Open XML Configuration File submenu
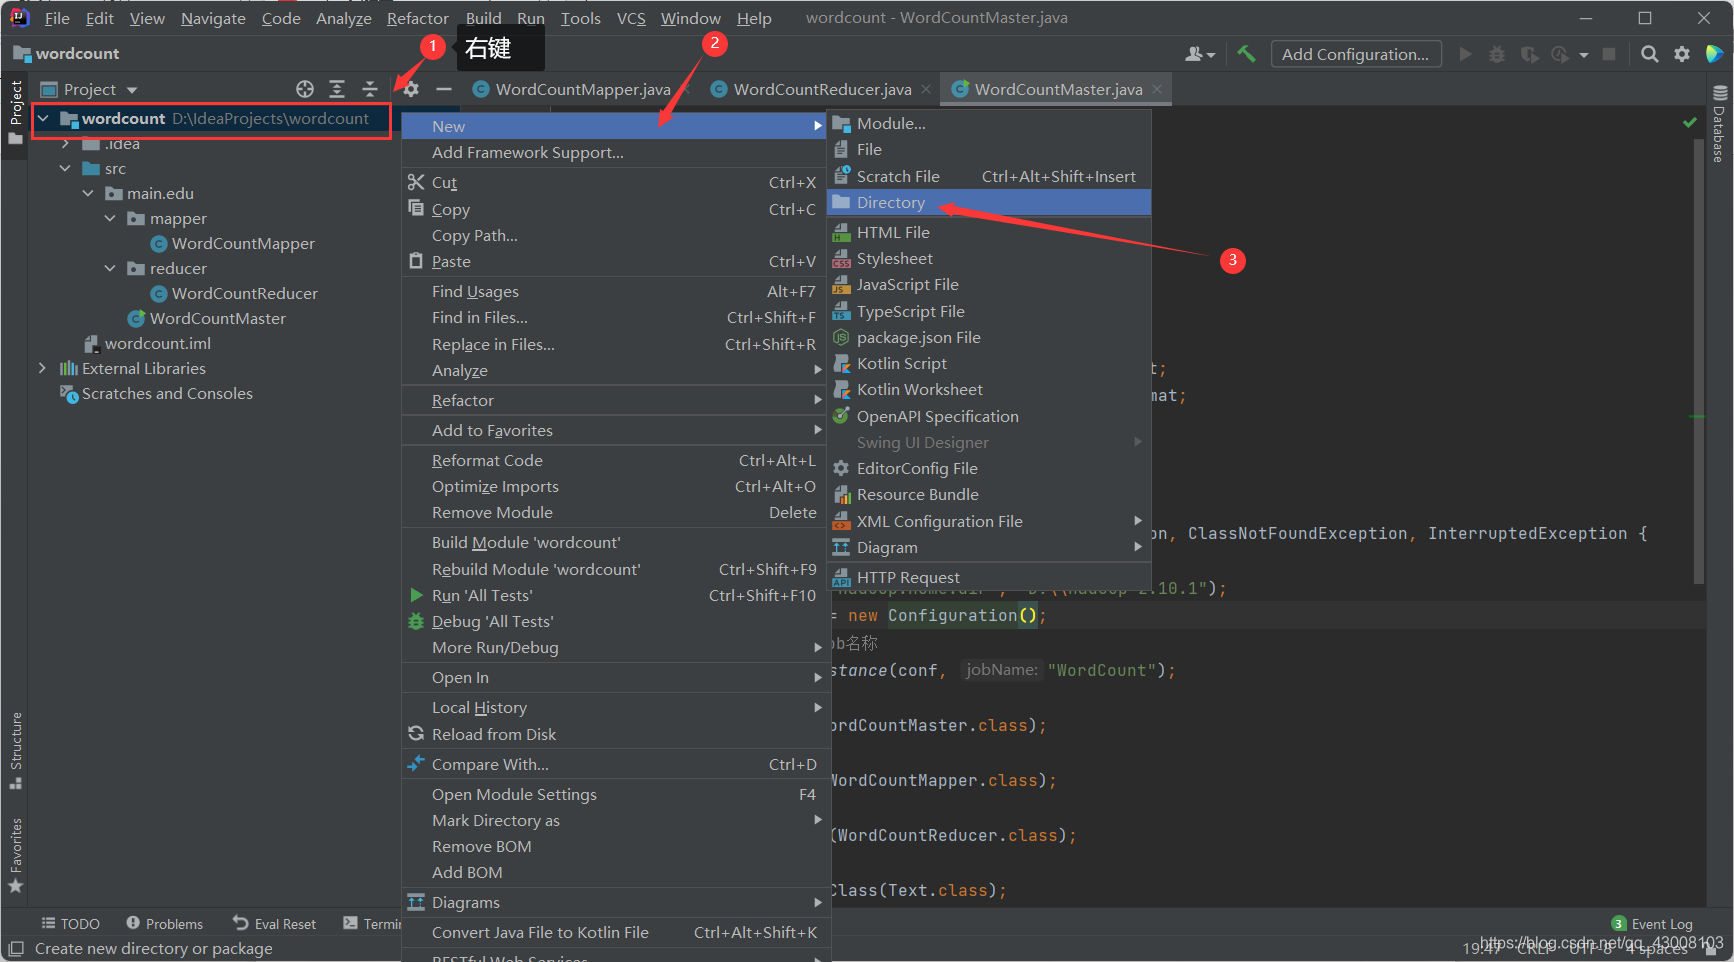The image size is (1734, 962). [x=990, y=521]
